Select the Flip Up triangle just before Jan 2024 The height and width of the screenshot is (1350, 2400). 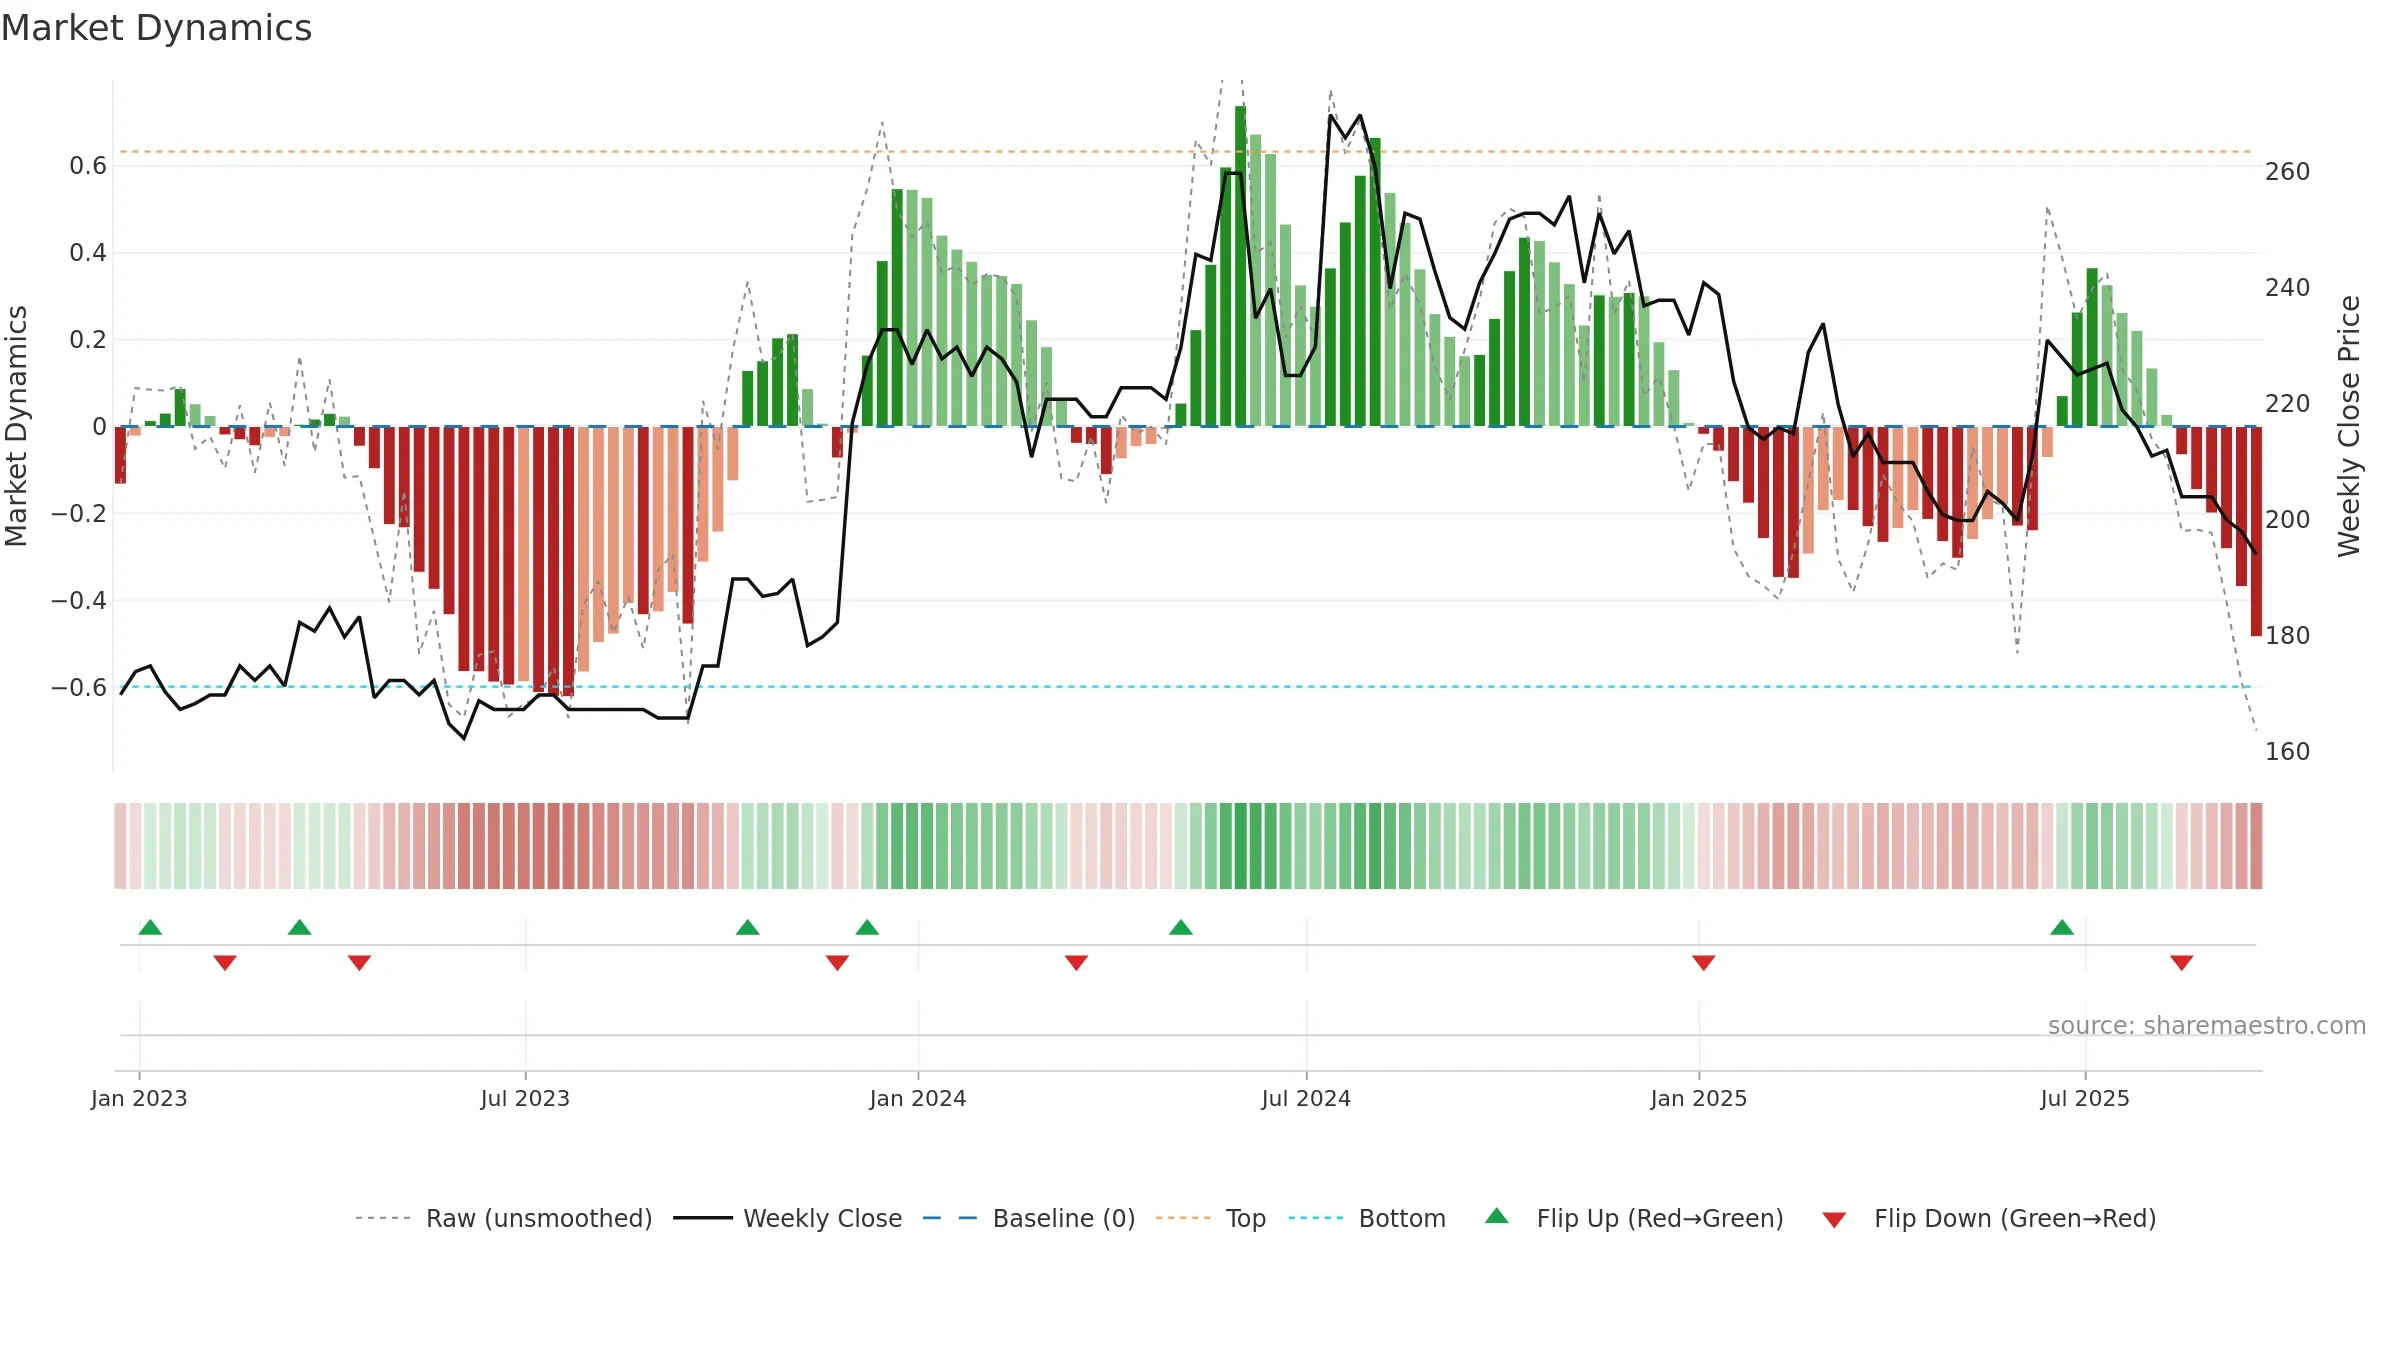[867, 927]
